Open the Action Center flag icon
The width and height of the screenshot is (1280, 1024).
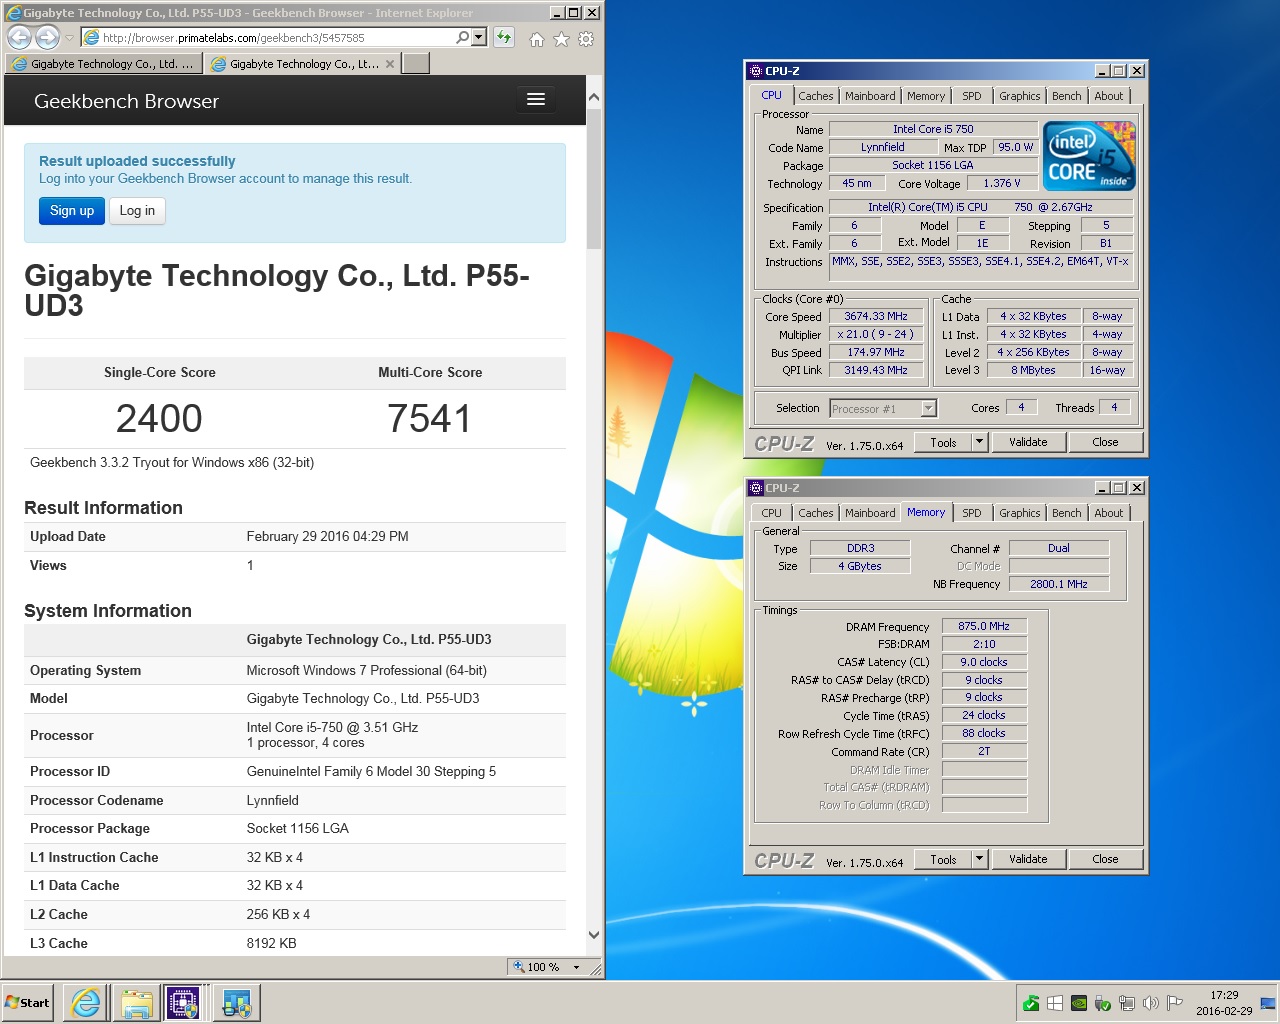(x=1175, y=1003)
